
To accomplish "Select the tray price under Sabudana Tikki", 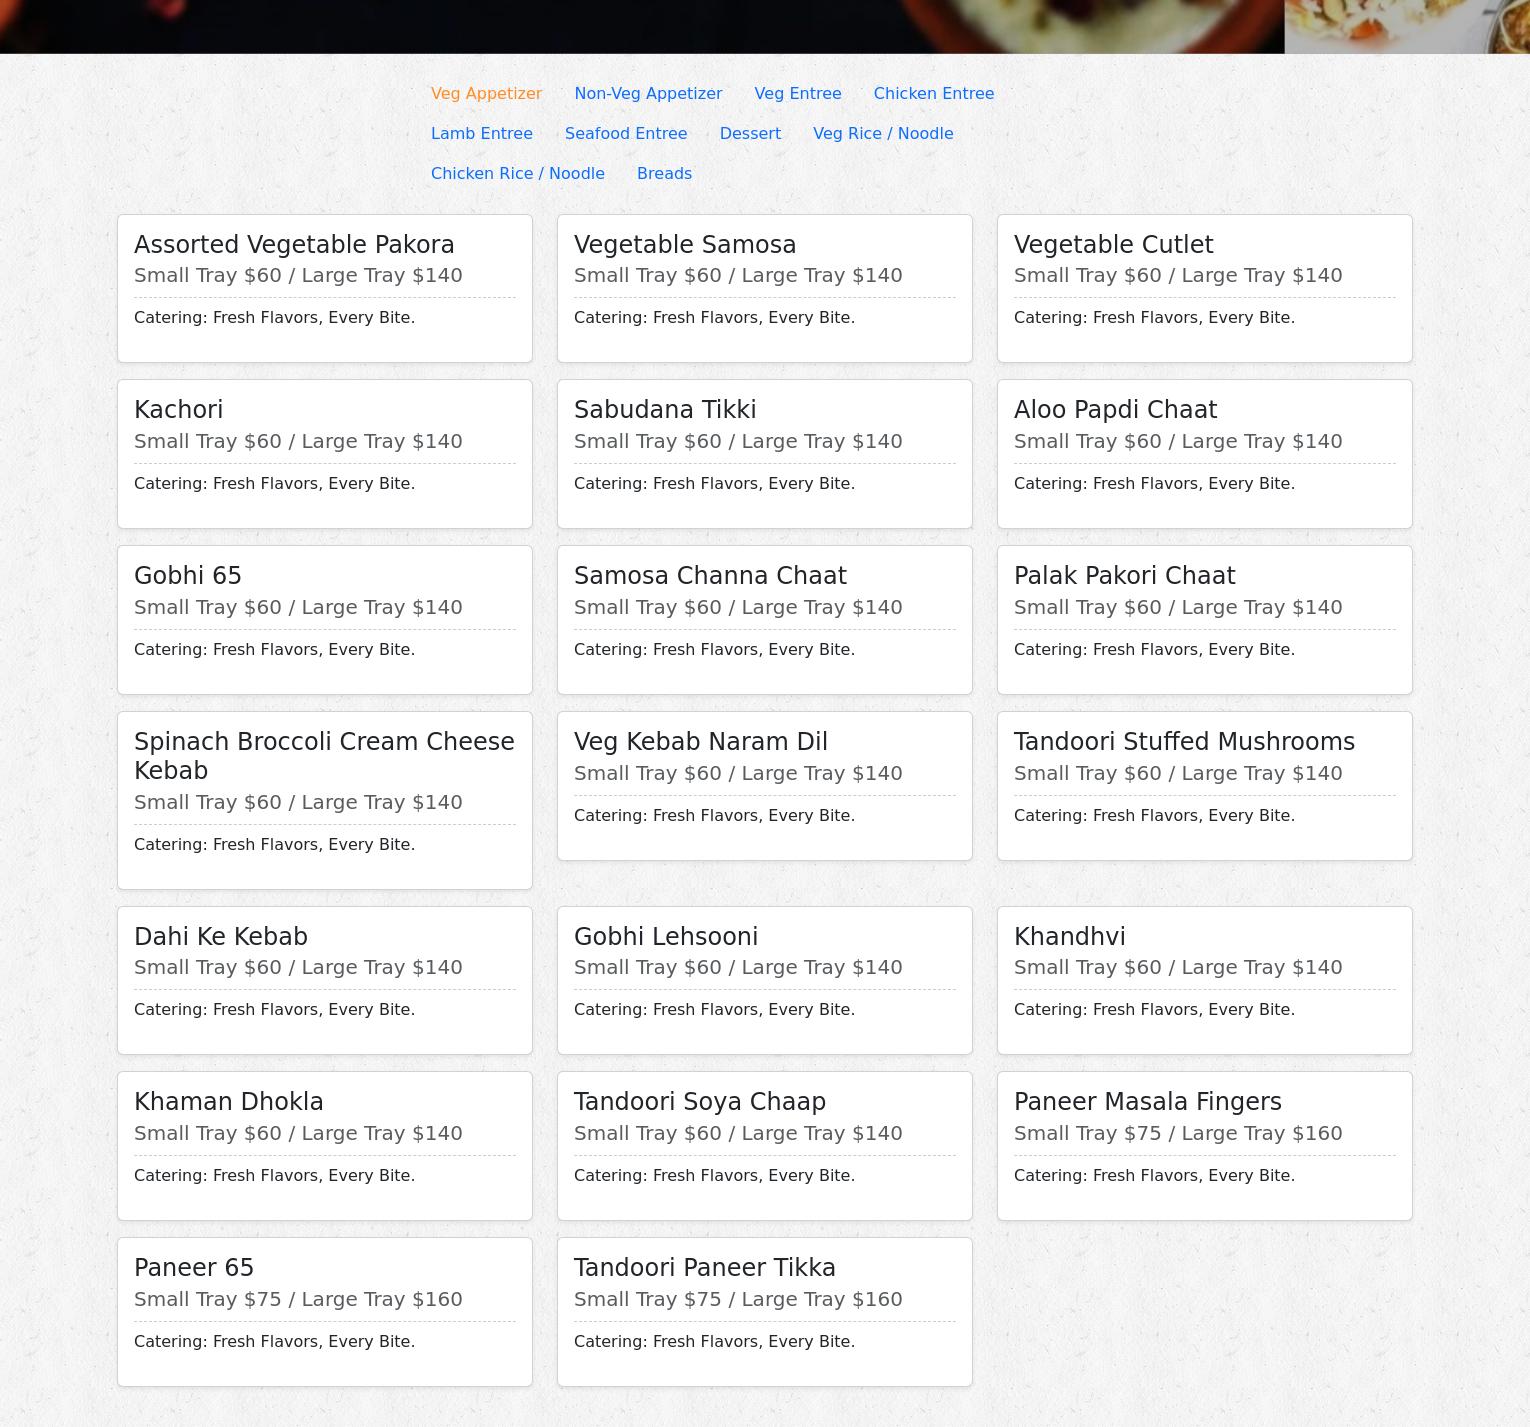I will pos(738,441).
